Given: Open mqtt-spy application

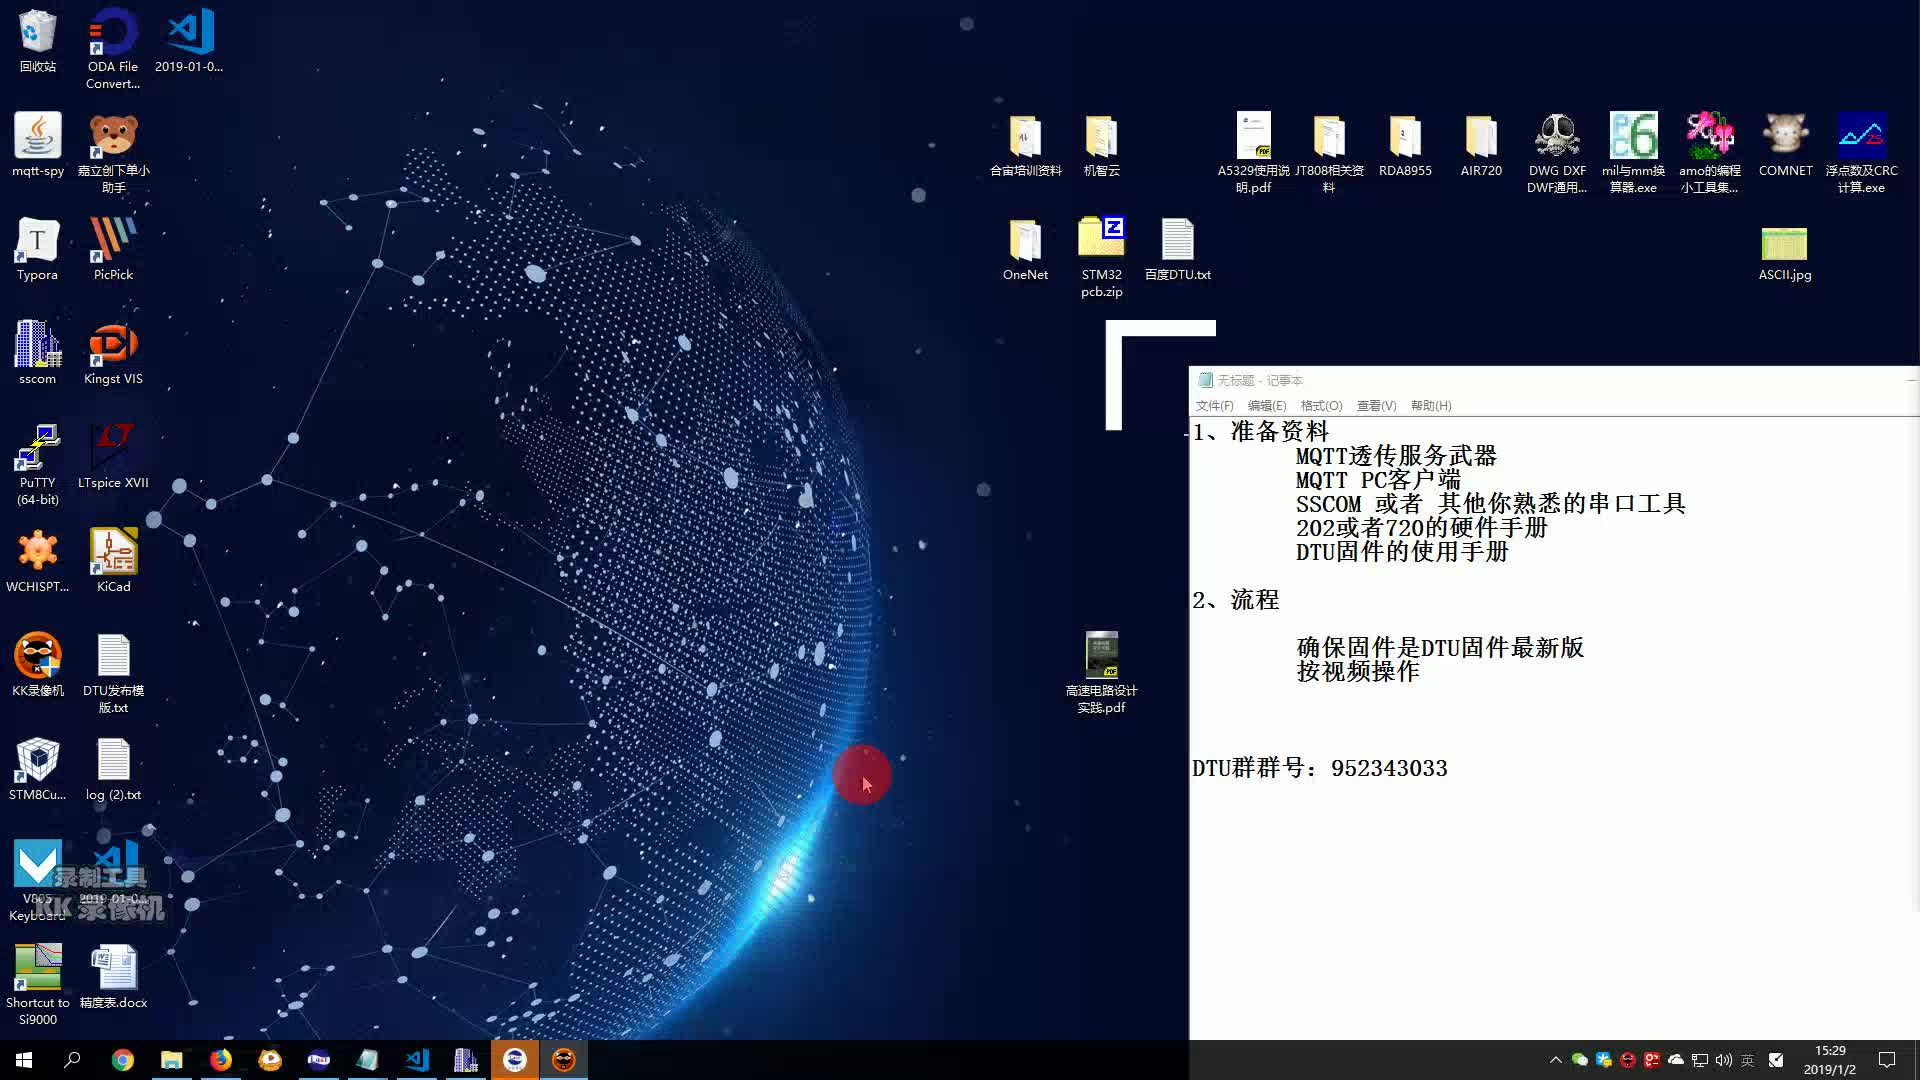Looking at the screenshot, I should pos(37,141).
